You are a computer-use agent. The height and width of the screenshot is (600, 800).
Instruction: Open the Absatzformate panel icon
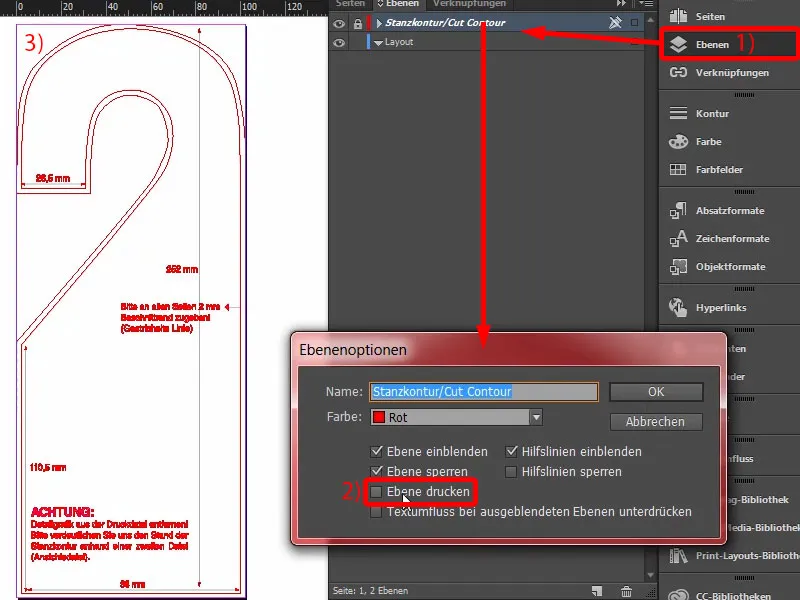point(678,210)
